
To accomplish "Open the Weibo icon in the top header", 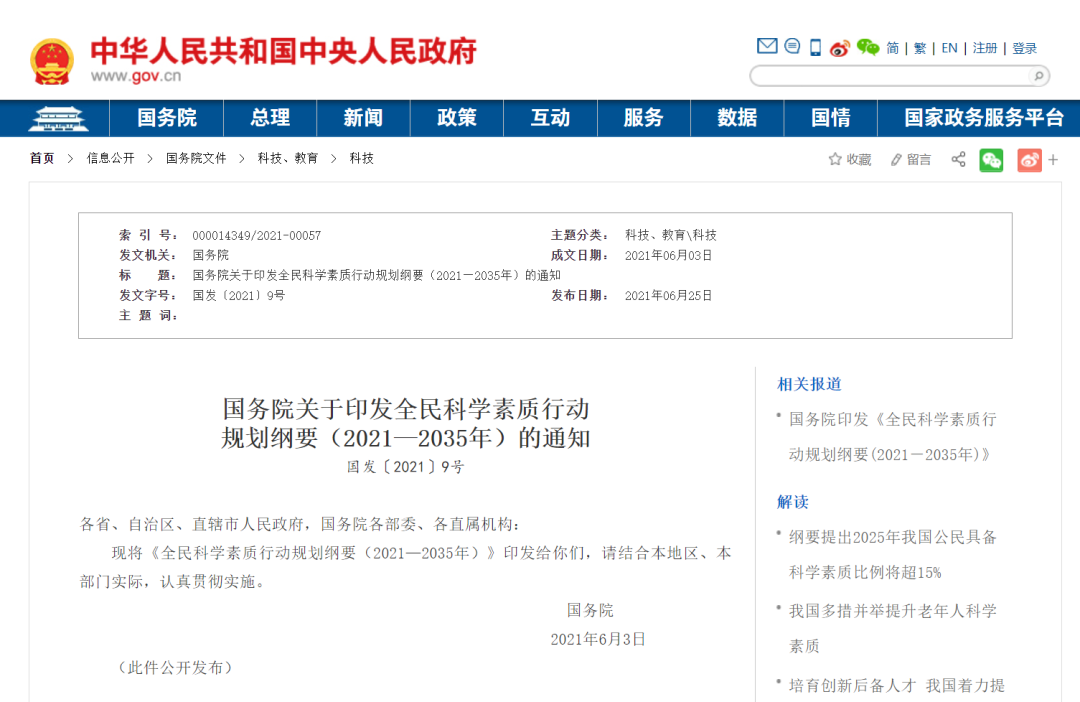I will [x=840, y=46].
